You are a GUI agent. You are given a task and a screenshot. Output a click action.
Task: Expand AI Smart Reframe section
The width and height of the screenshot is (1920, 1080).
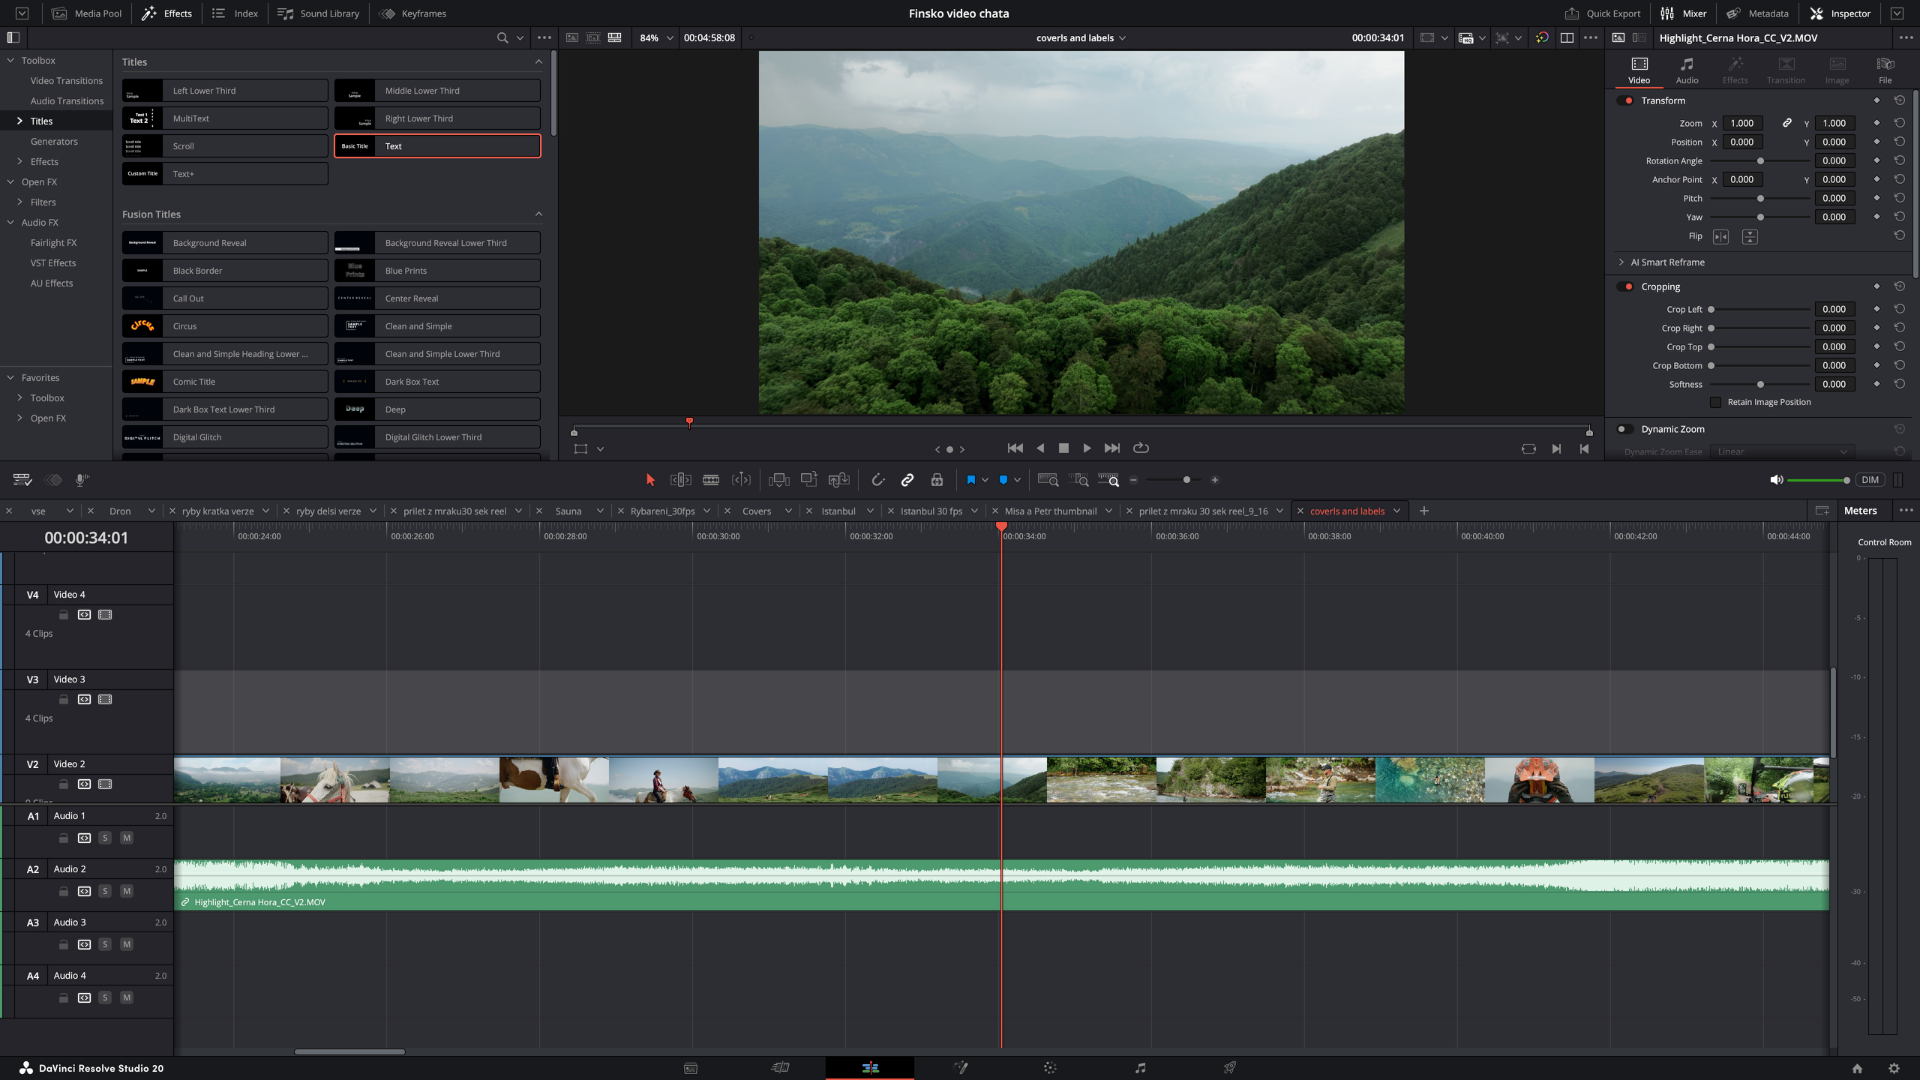click(x=1622, y=262)
